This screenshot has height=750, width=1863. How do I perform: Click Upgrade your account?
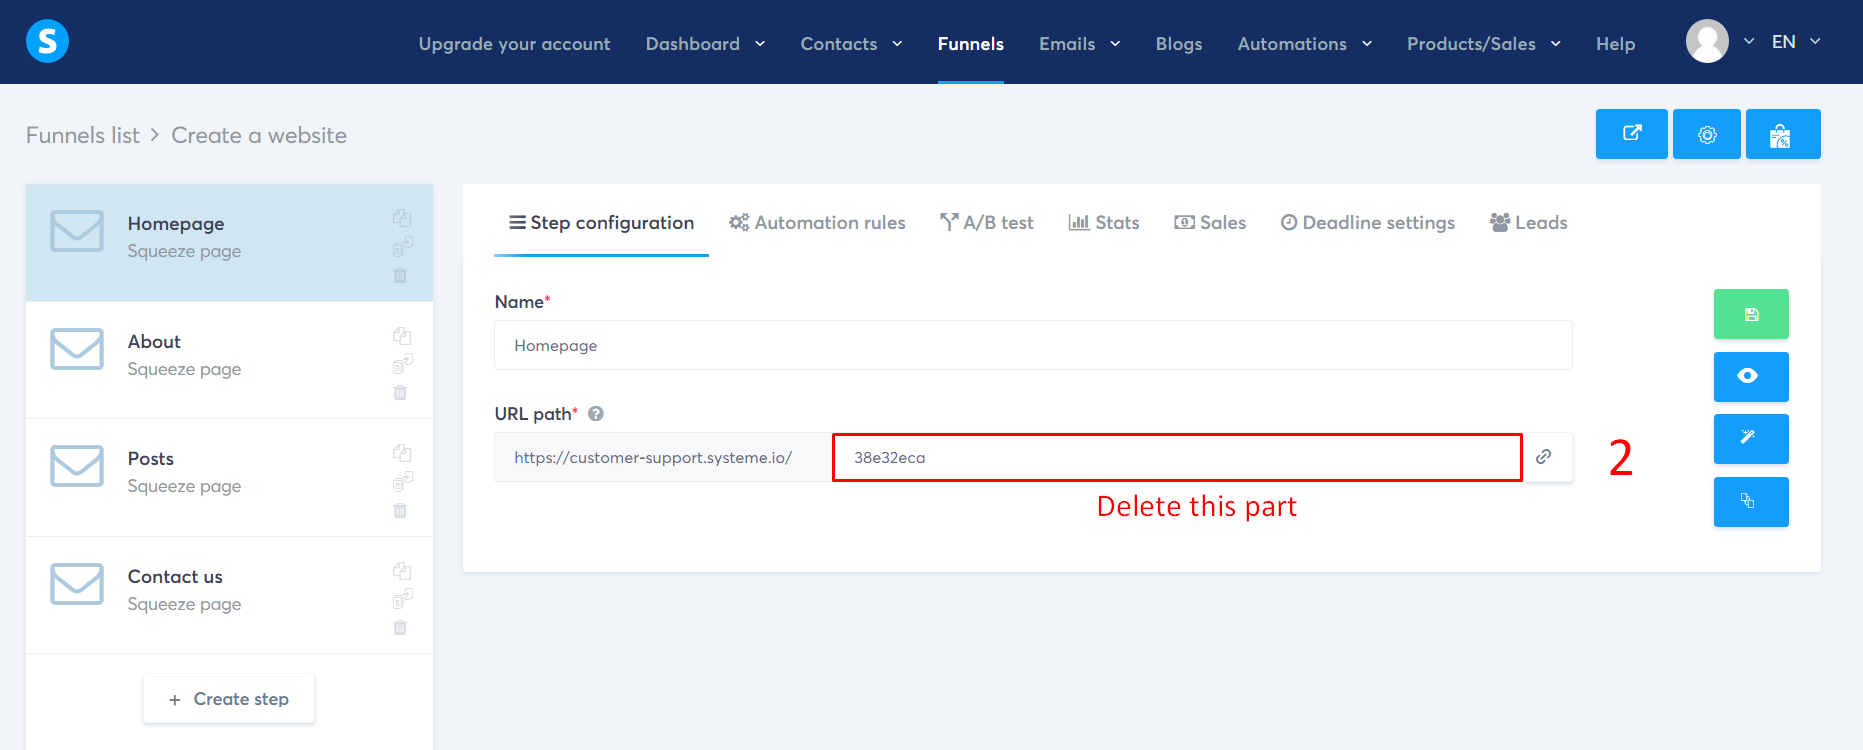click(514, 44)
